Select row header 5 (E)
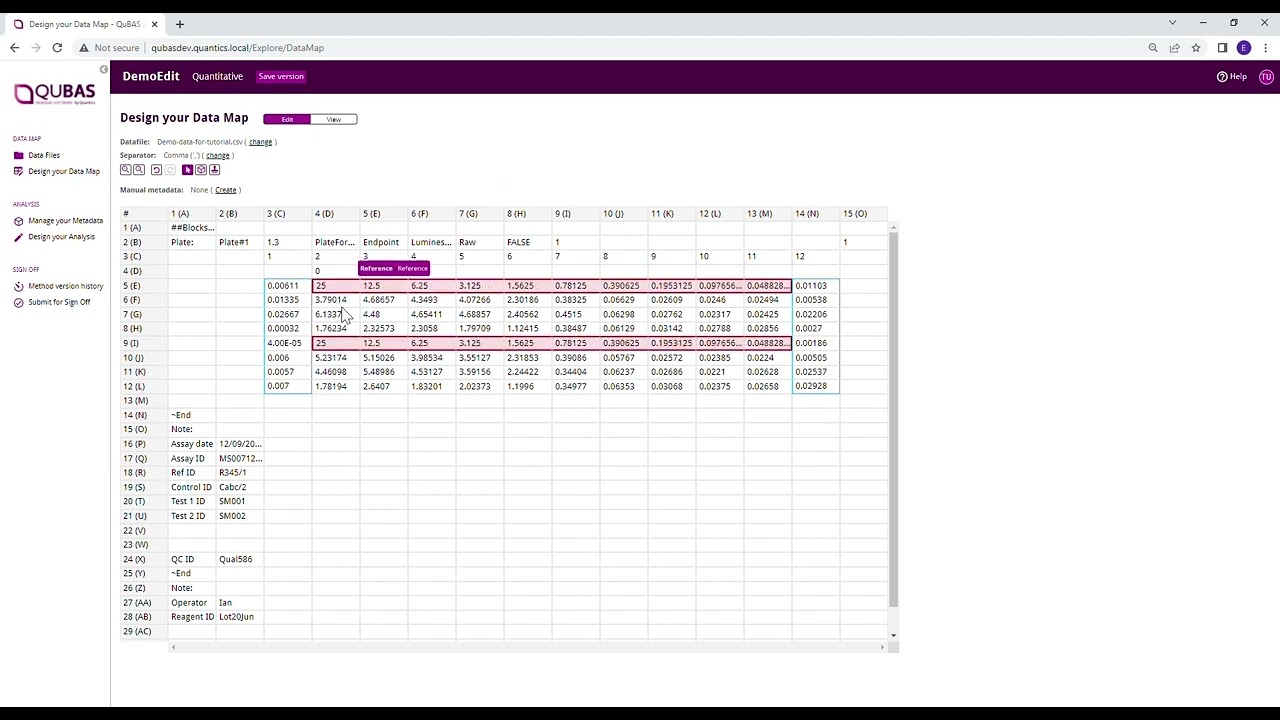 pyautogui.click(x=144, y=286)
